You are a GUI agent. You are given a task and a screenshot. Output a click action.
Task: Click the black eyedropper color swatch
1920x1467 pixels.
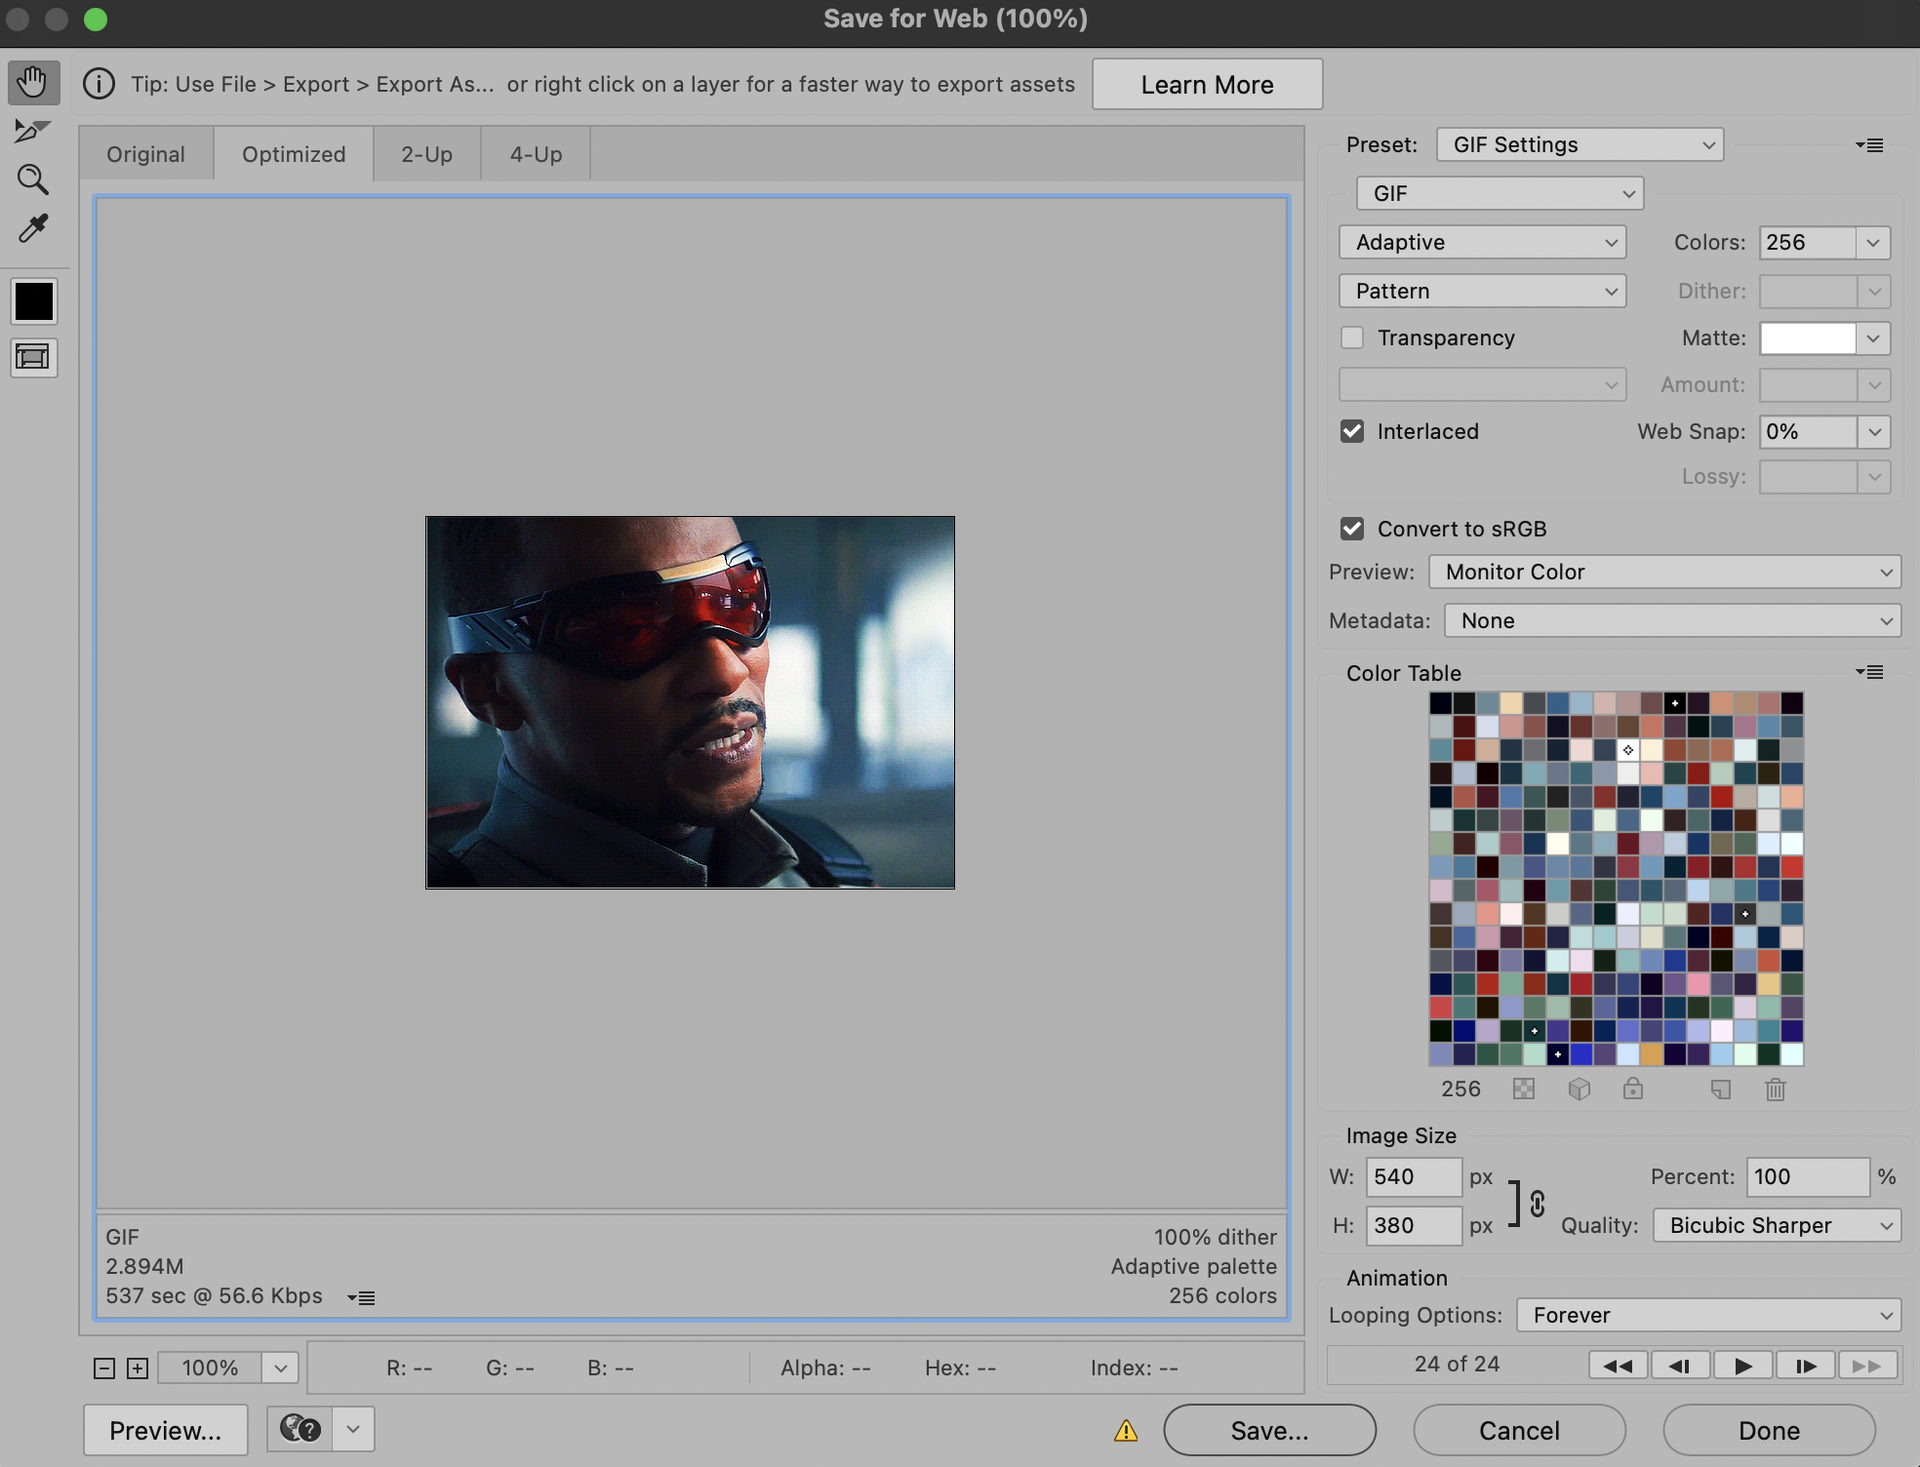click(x=34, y=302)
